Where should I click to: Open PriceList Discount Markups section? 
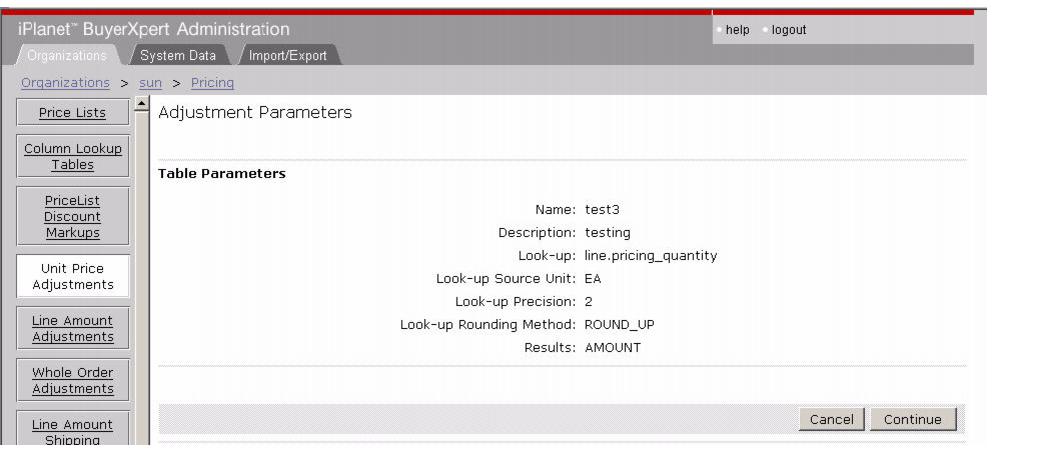pos(73,216)
